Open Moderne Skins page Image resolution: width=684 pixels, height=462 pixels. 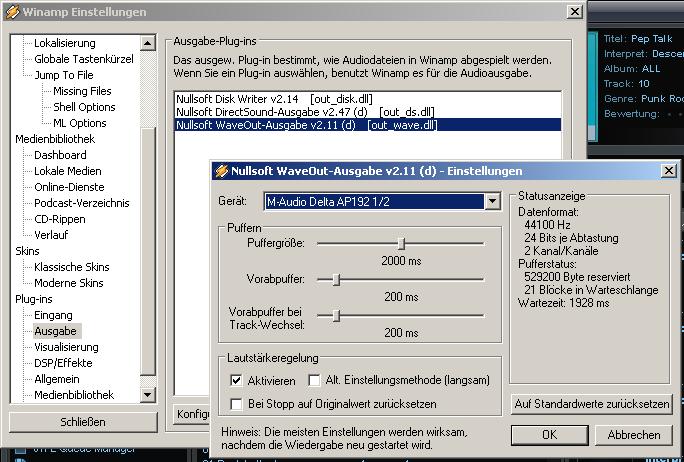click(x=68, y=283)
